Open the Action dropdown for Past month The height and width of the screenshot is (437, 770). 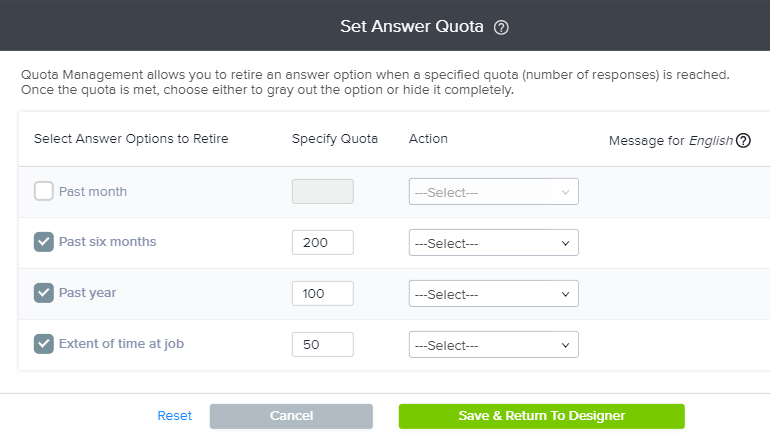[x=493, y=192]
